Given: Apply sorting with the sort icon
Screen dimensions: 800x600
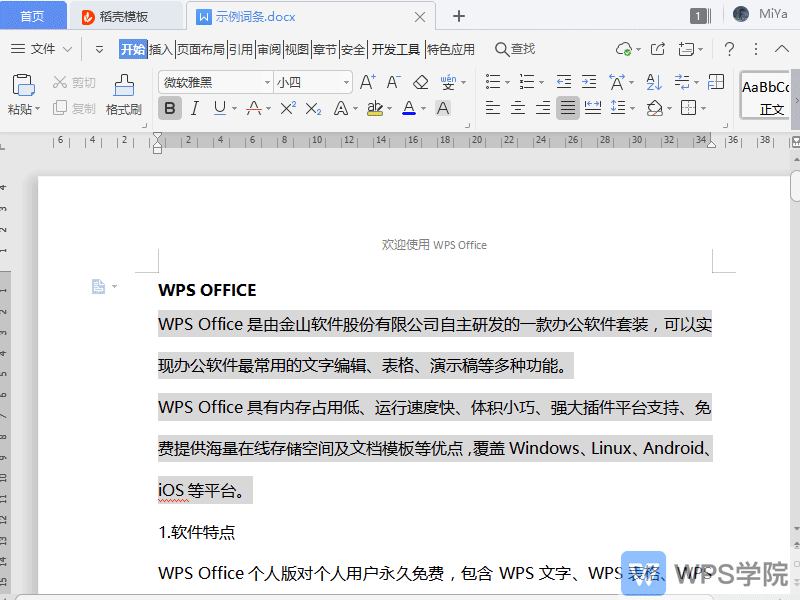Looking at the screenshot, I should pos(652,82).
